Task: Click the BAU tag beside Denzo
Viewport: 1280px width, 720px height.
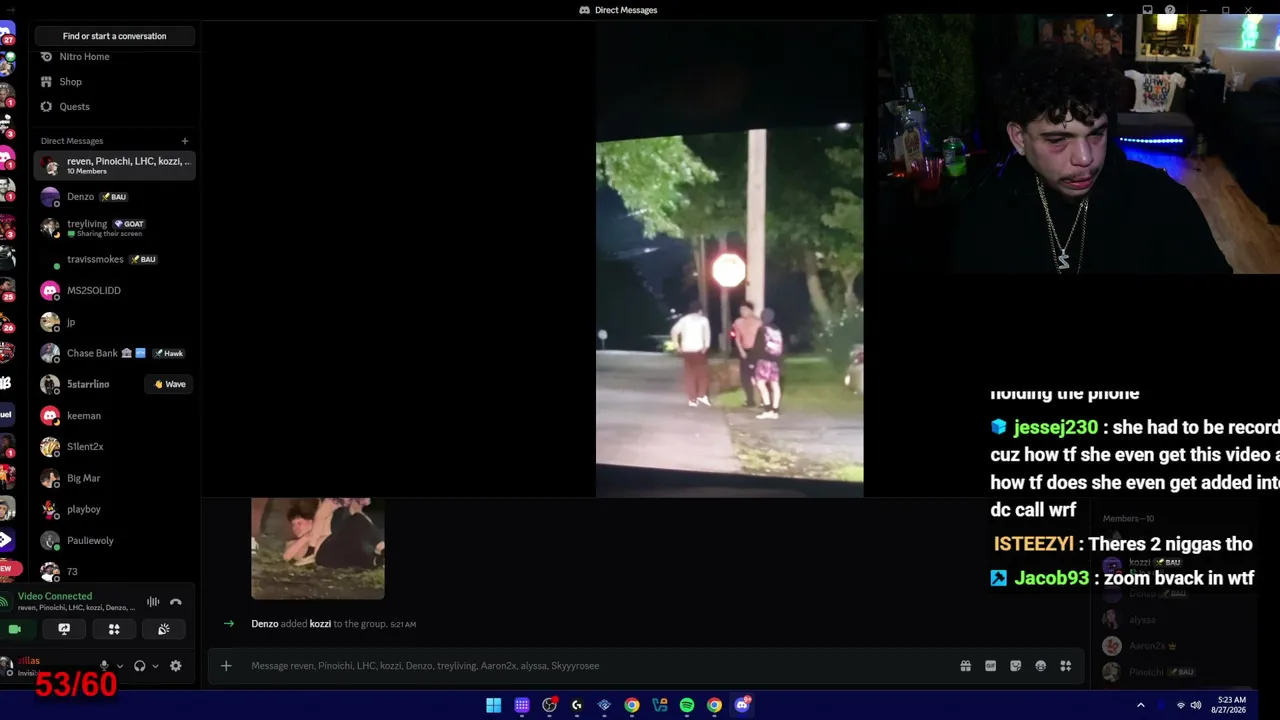Action: [113, 197]
